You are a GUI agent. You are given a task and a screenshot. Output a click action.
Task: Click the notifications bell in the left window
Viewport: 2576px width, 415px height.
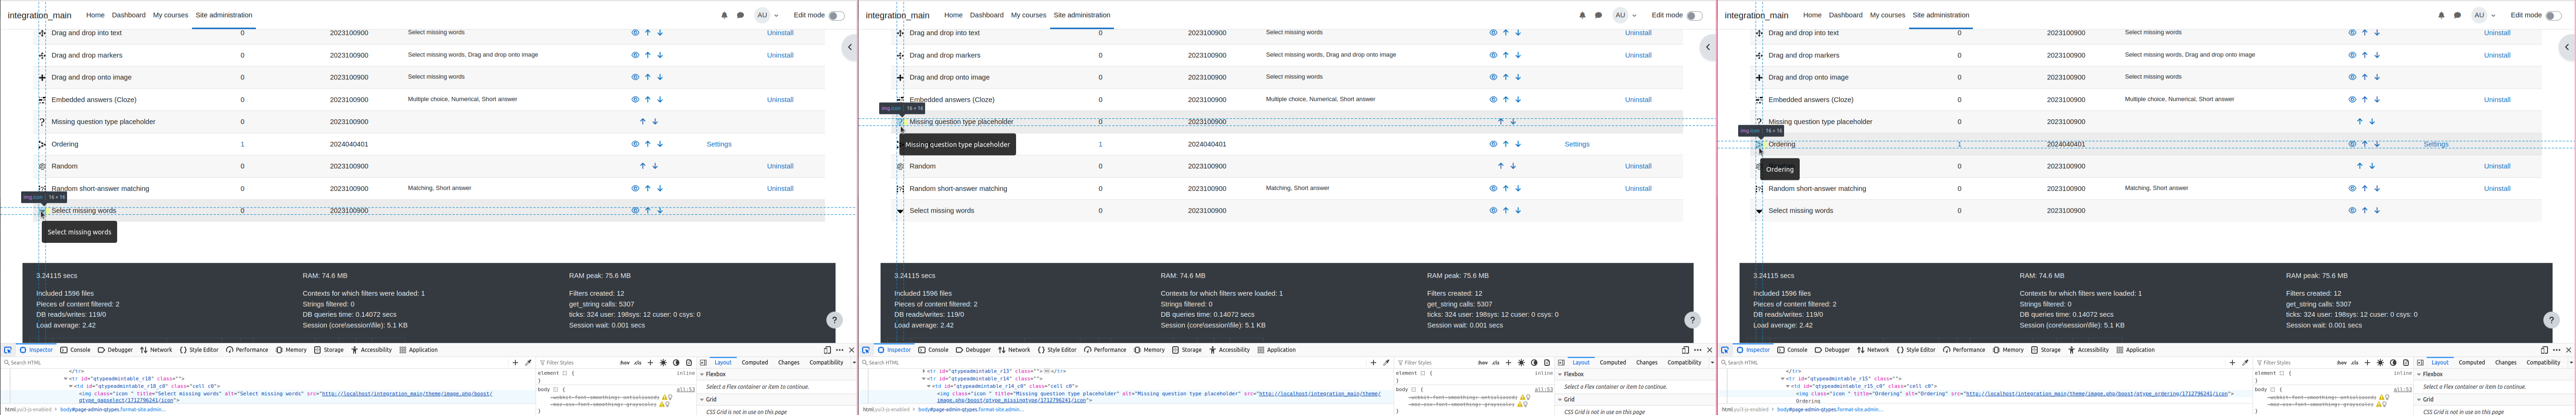pyautogui.click(x=724, y=15)
